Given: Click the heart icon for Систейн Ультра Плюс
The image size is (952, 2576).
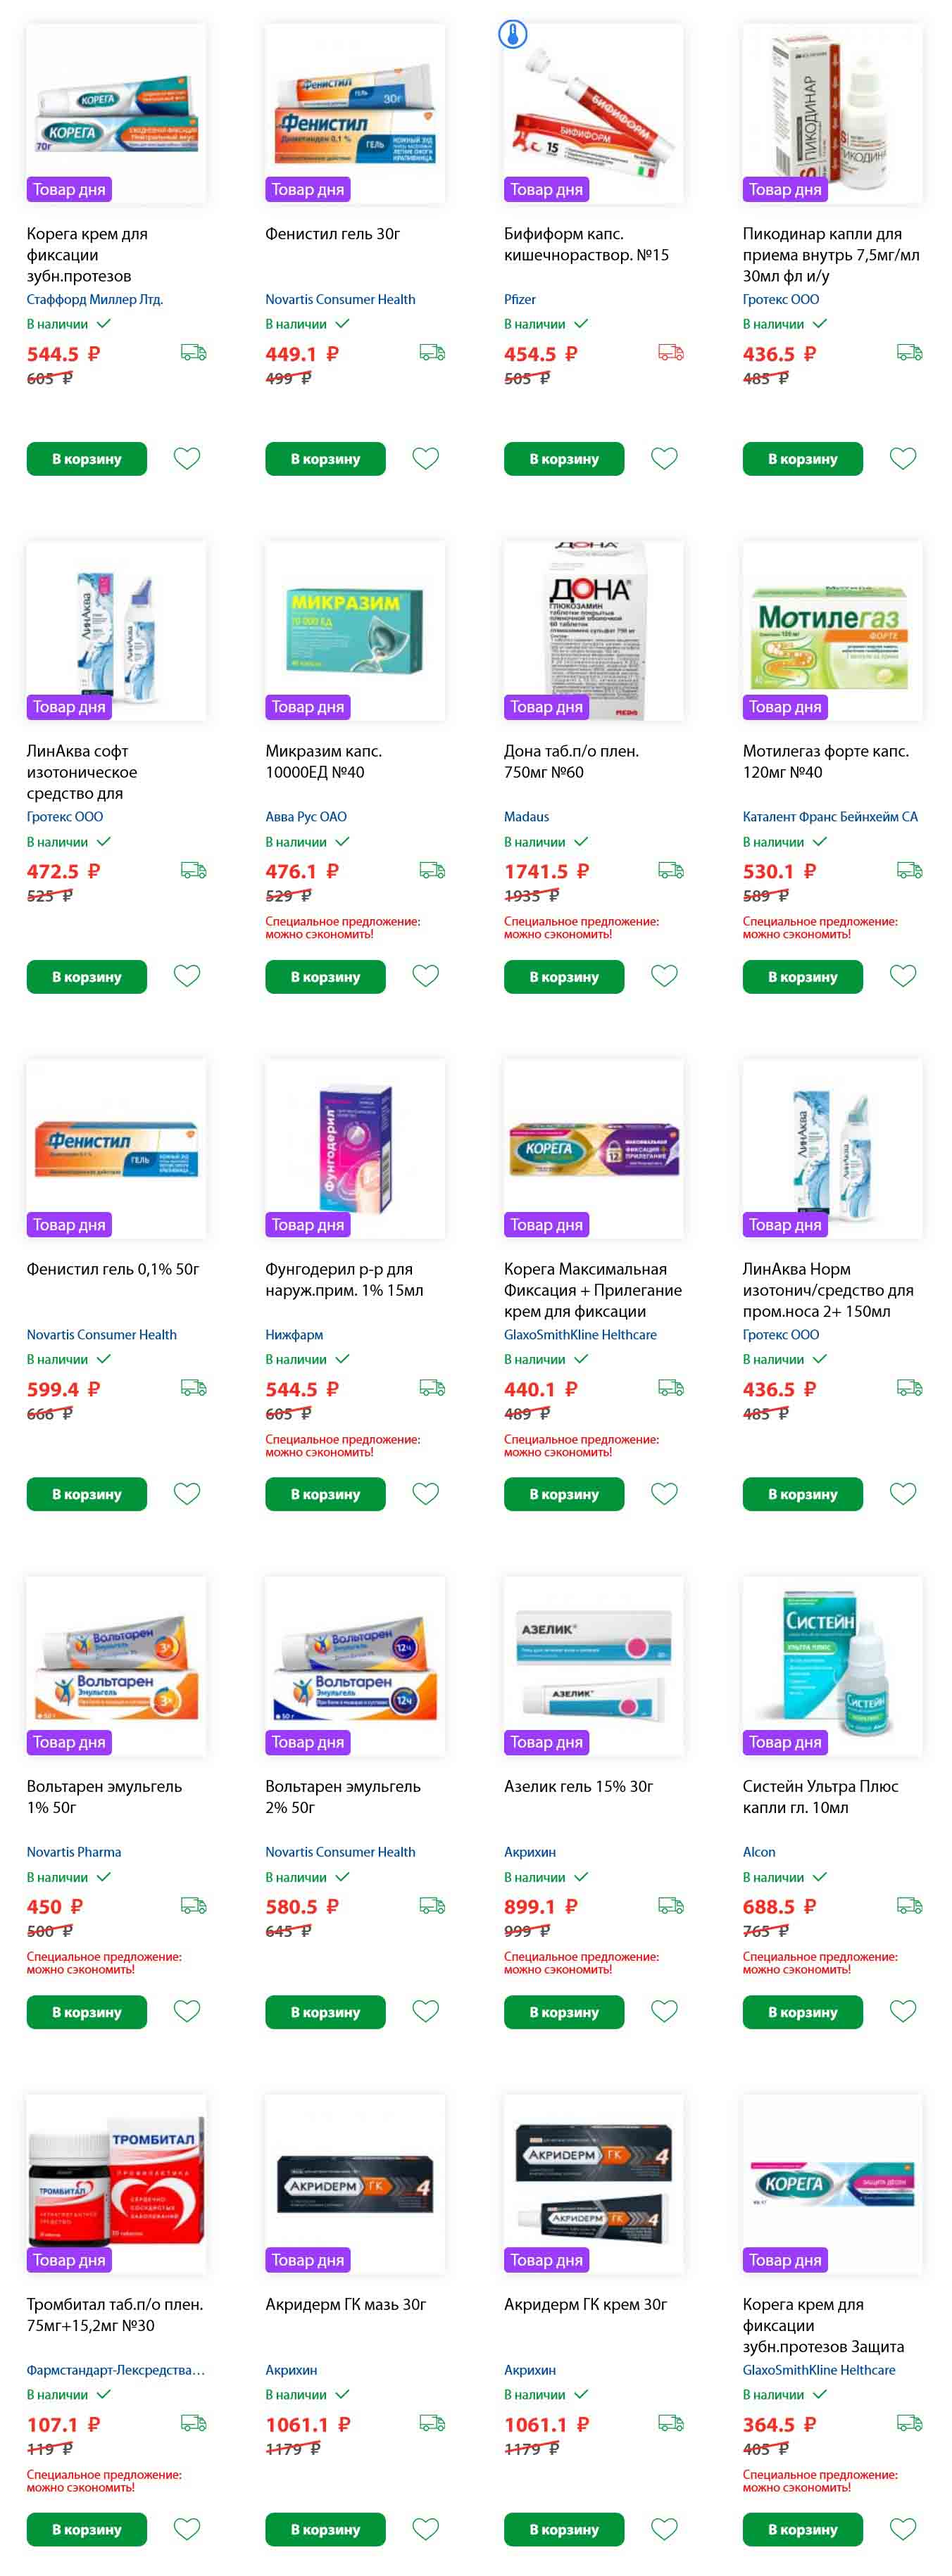Looking at the screenshot, I should point(904,2010).
